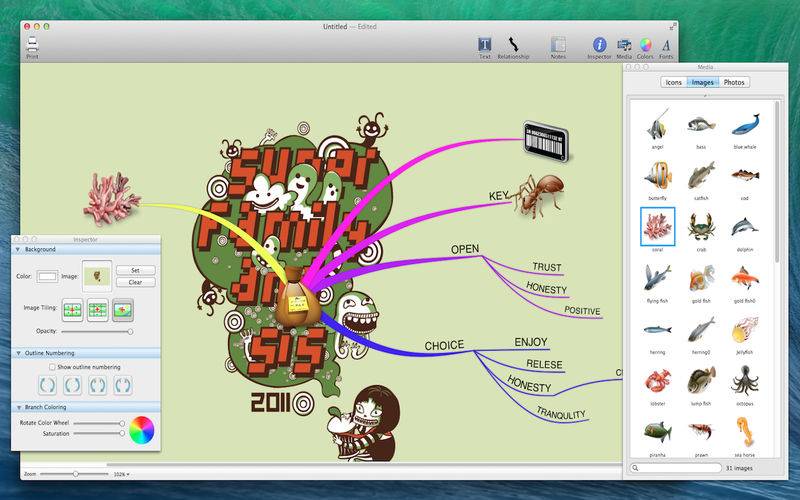Pick the flying fish image
The image size is (800, 500).
click(657, 278)
